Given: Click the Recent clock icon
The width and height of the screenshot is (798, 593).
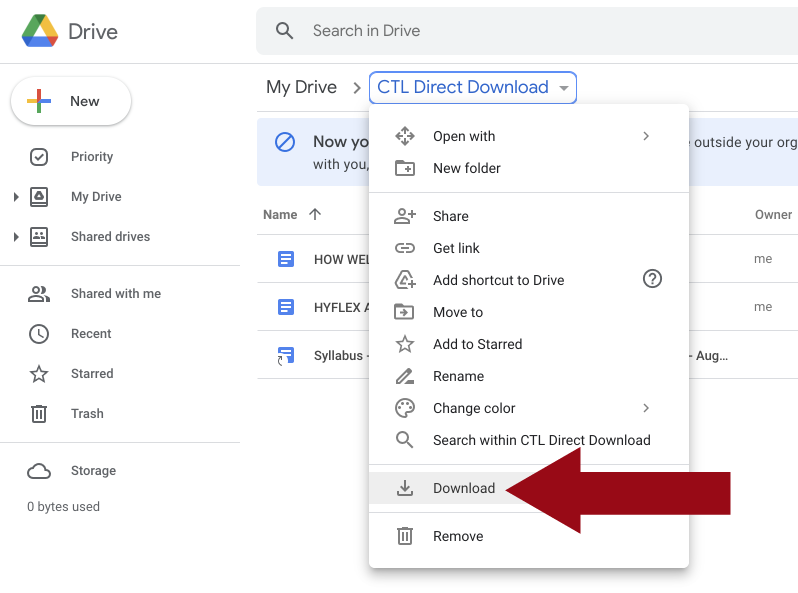Looking at the screenshot, I should click(x=39, y=334).
